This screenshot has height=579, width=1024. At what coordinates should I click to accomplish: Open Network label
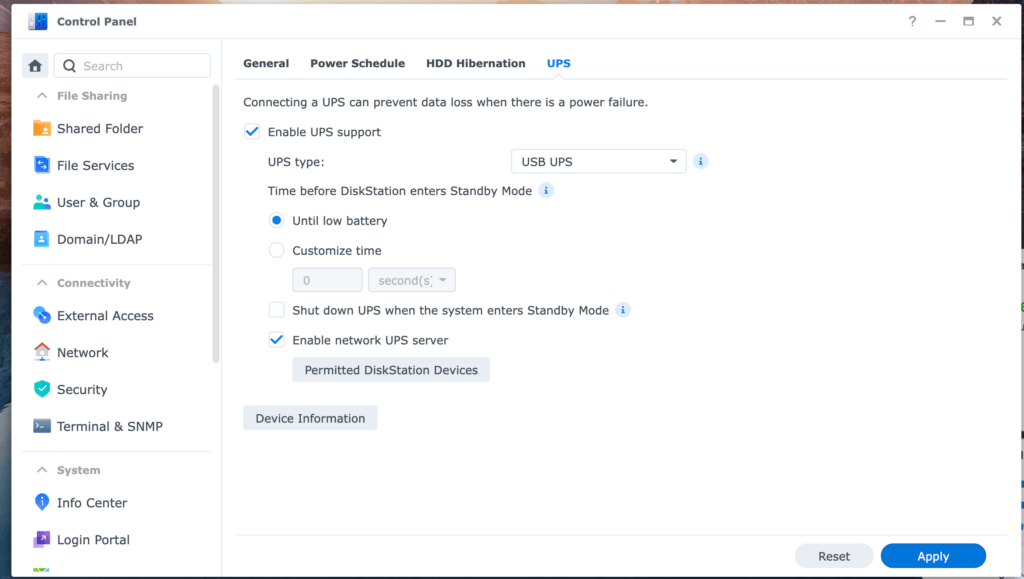pos(82,352)
